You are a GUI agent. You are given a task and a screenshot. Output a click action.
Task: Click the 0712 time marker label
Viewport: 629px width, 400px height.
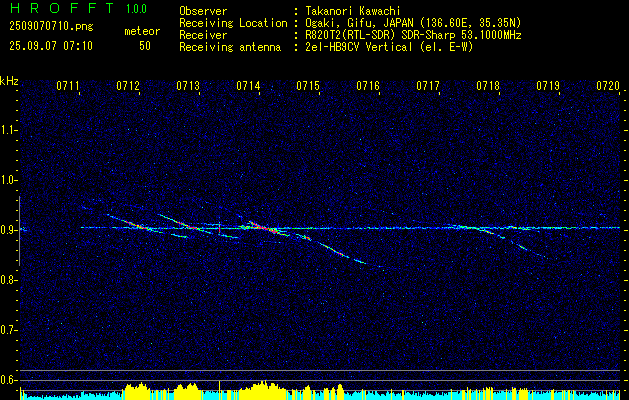pyautogui.click(x=128, y=86)
